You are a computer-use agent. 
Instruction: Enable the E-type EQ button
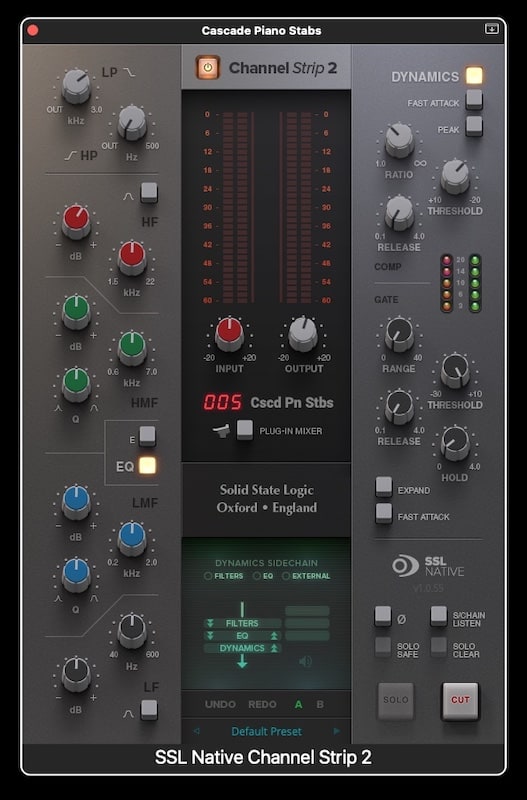(x=147, y=436)
